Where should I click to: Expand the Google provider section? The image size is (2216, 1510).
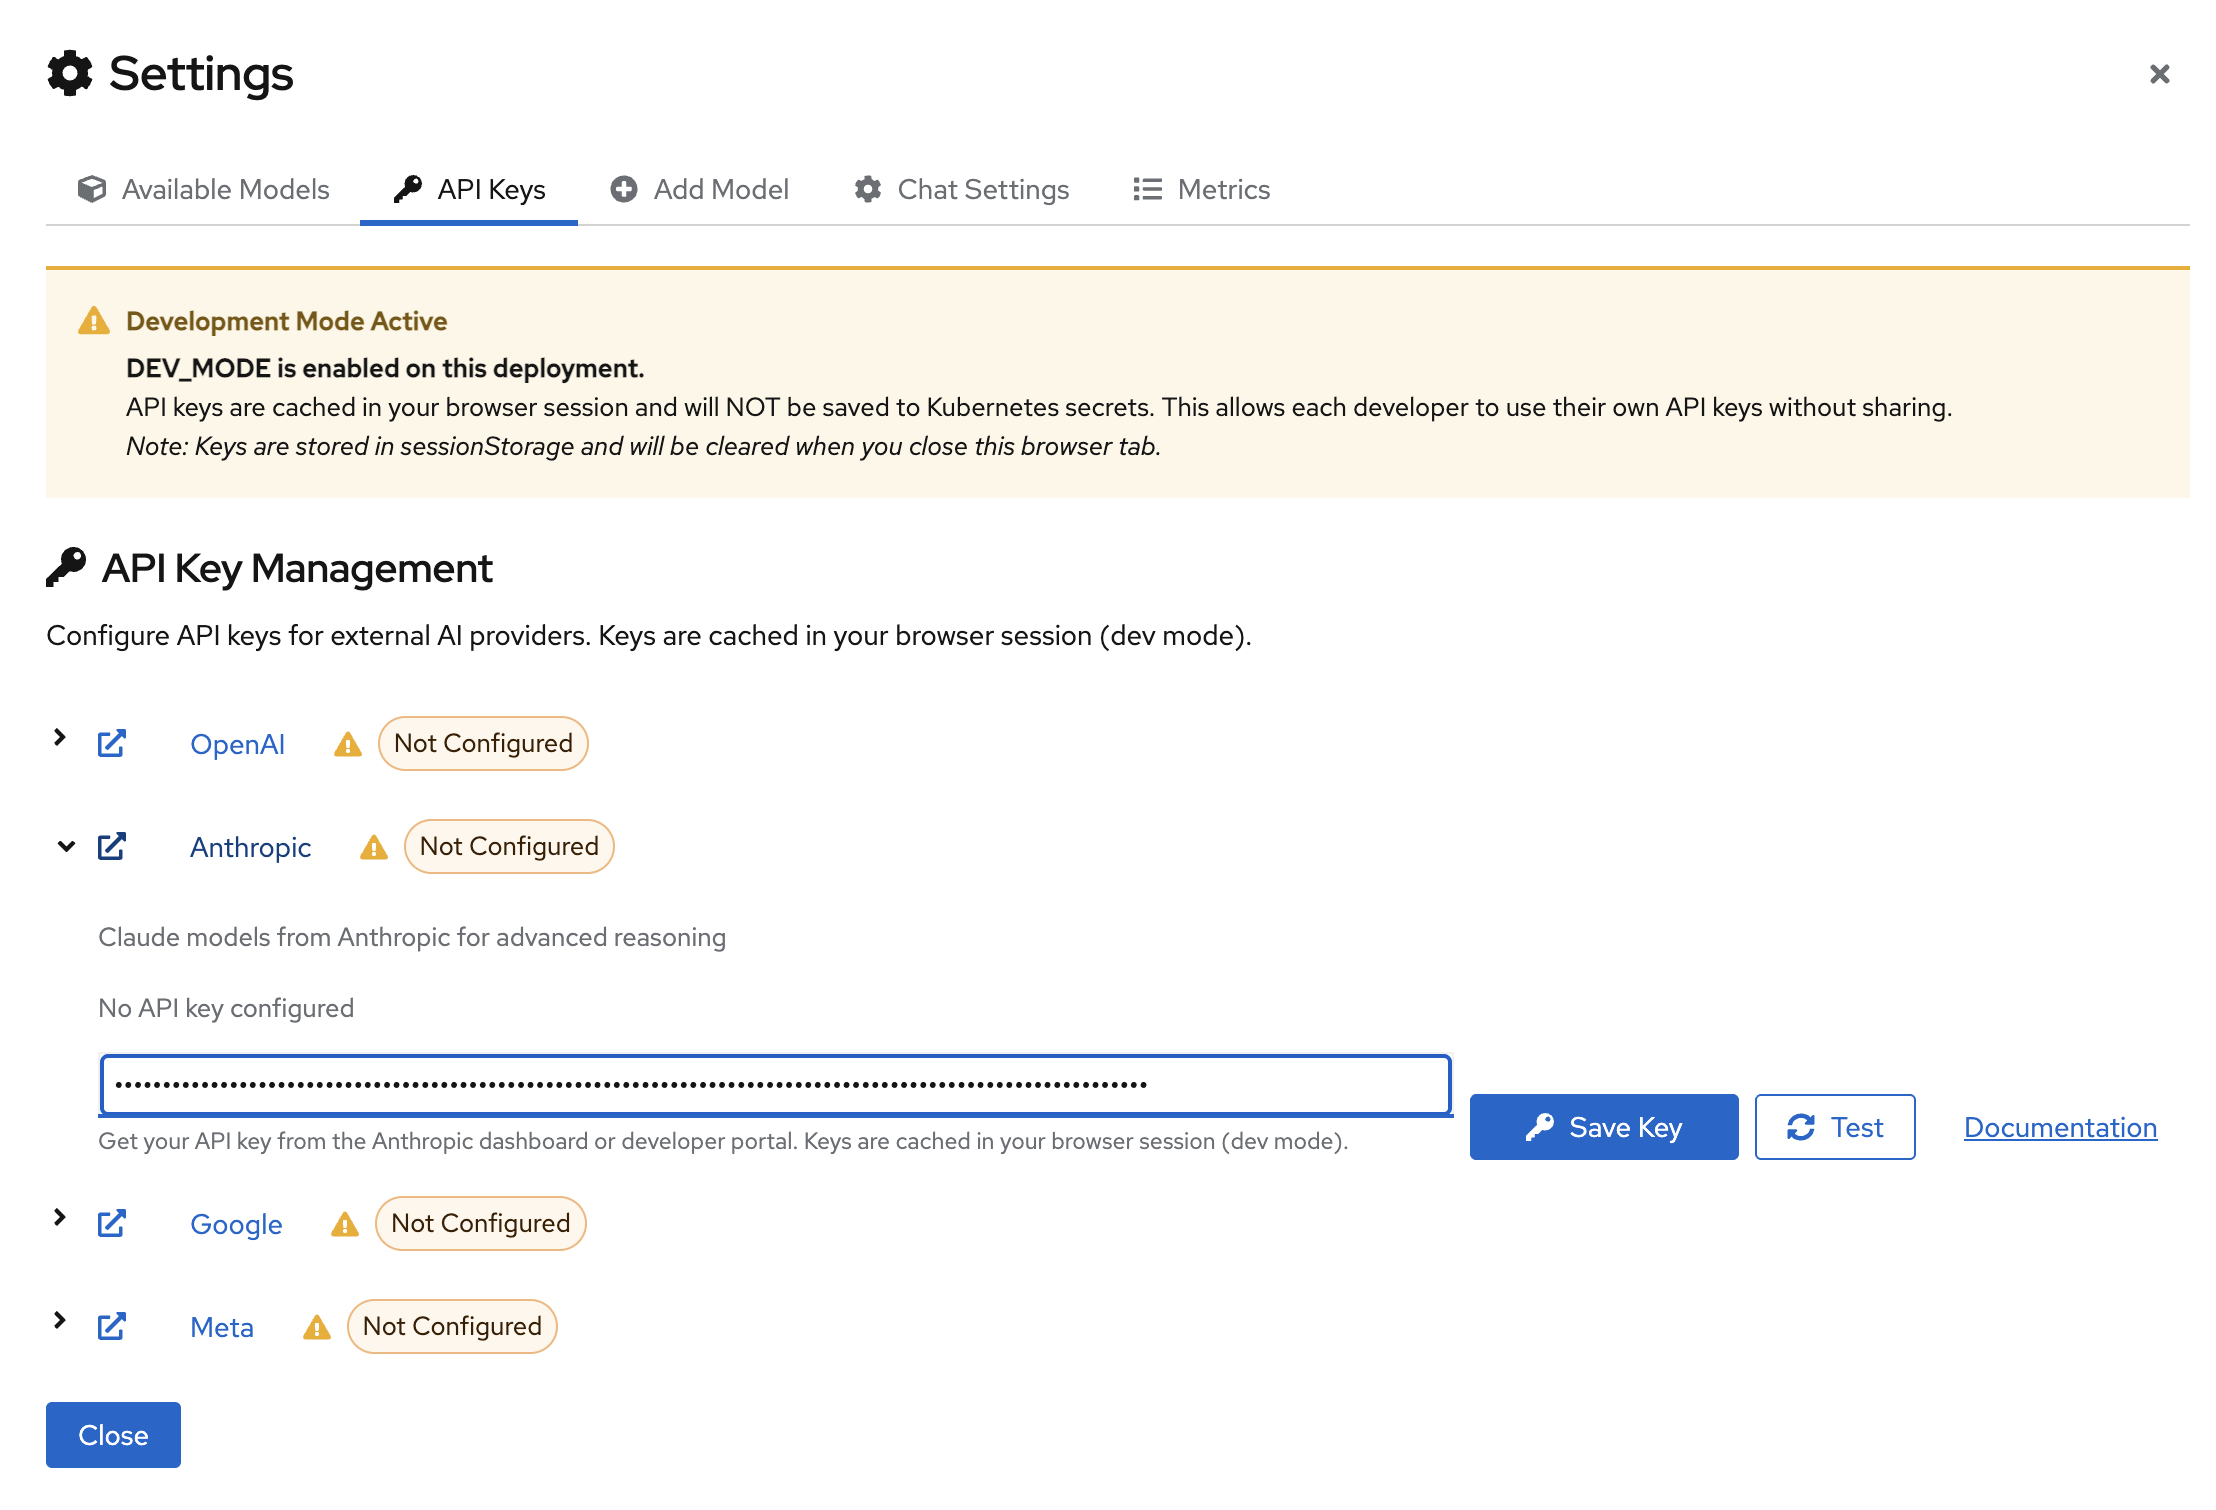58,1217
